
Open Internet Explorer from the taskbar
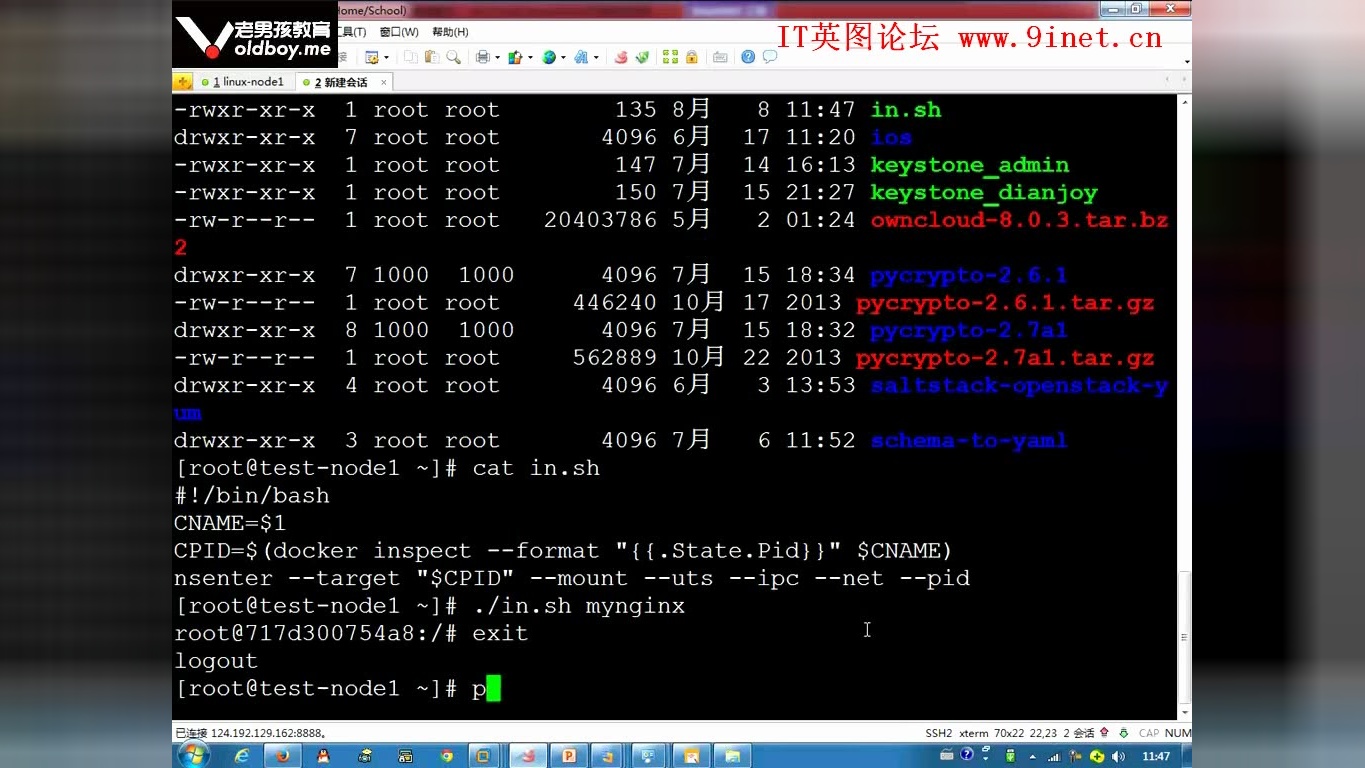tap(243, 756)
